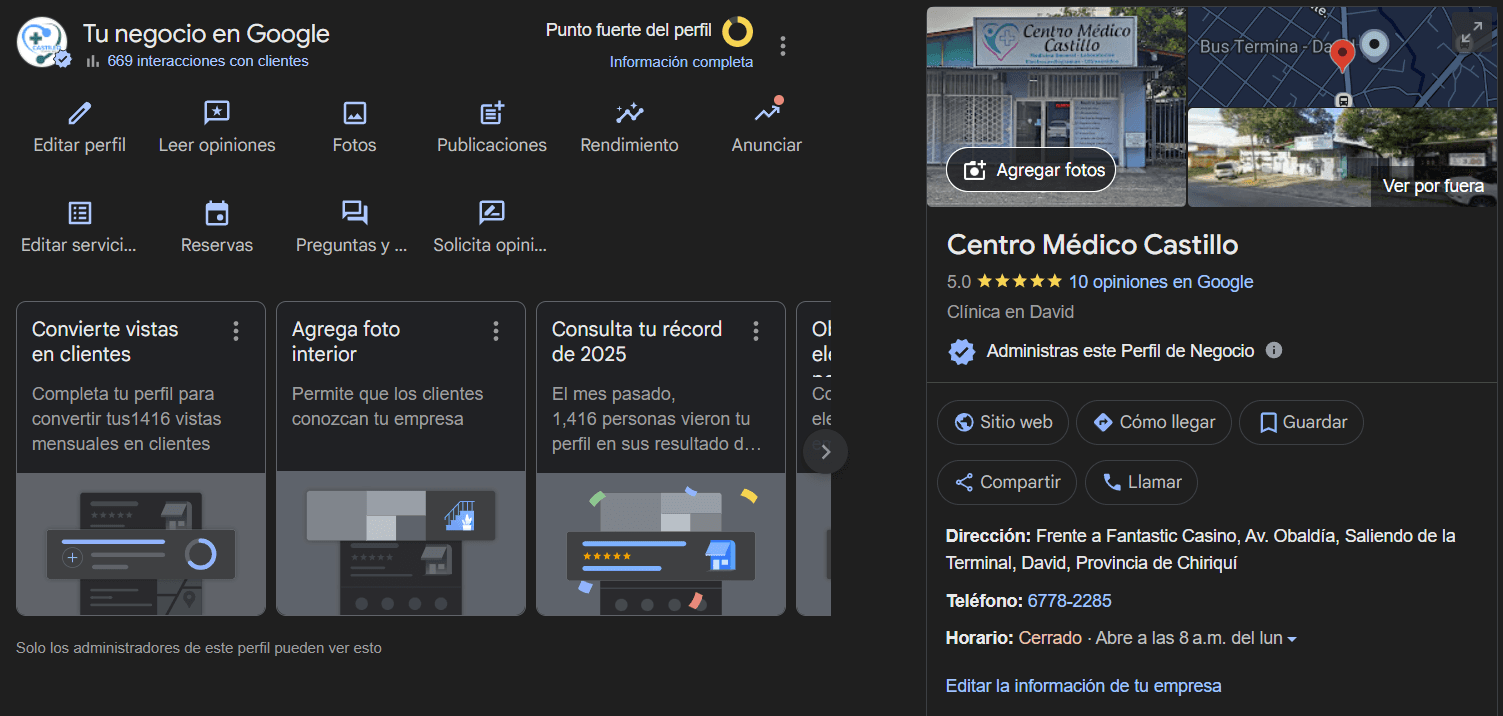Open the Ver por fuera street view thumbnail
This screenshot has height=716, width=1503.
coord(1343,157)
